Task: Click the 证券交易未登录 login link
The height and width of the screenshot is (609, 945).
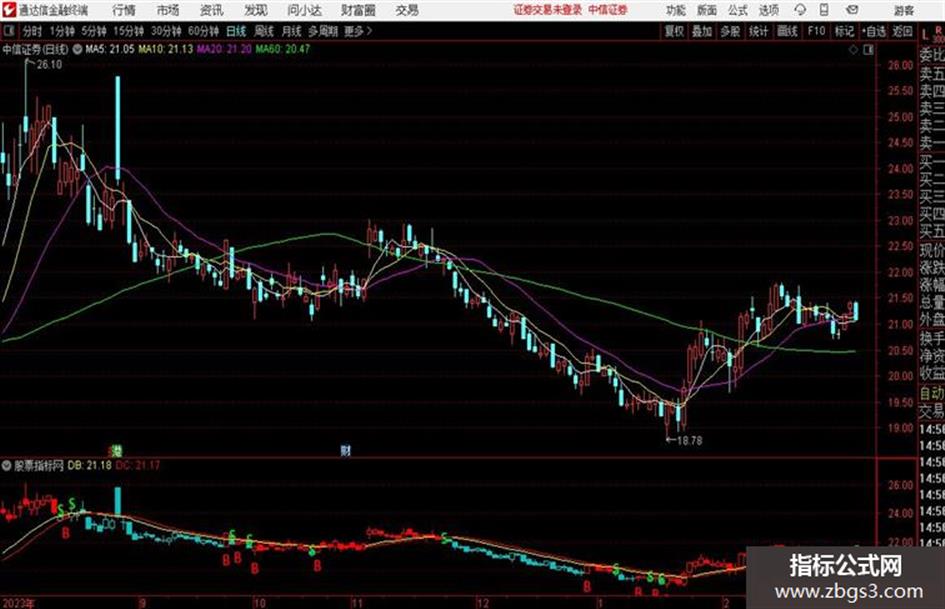Action: 547,10
